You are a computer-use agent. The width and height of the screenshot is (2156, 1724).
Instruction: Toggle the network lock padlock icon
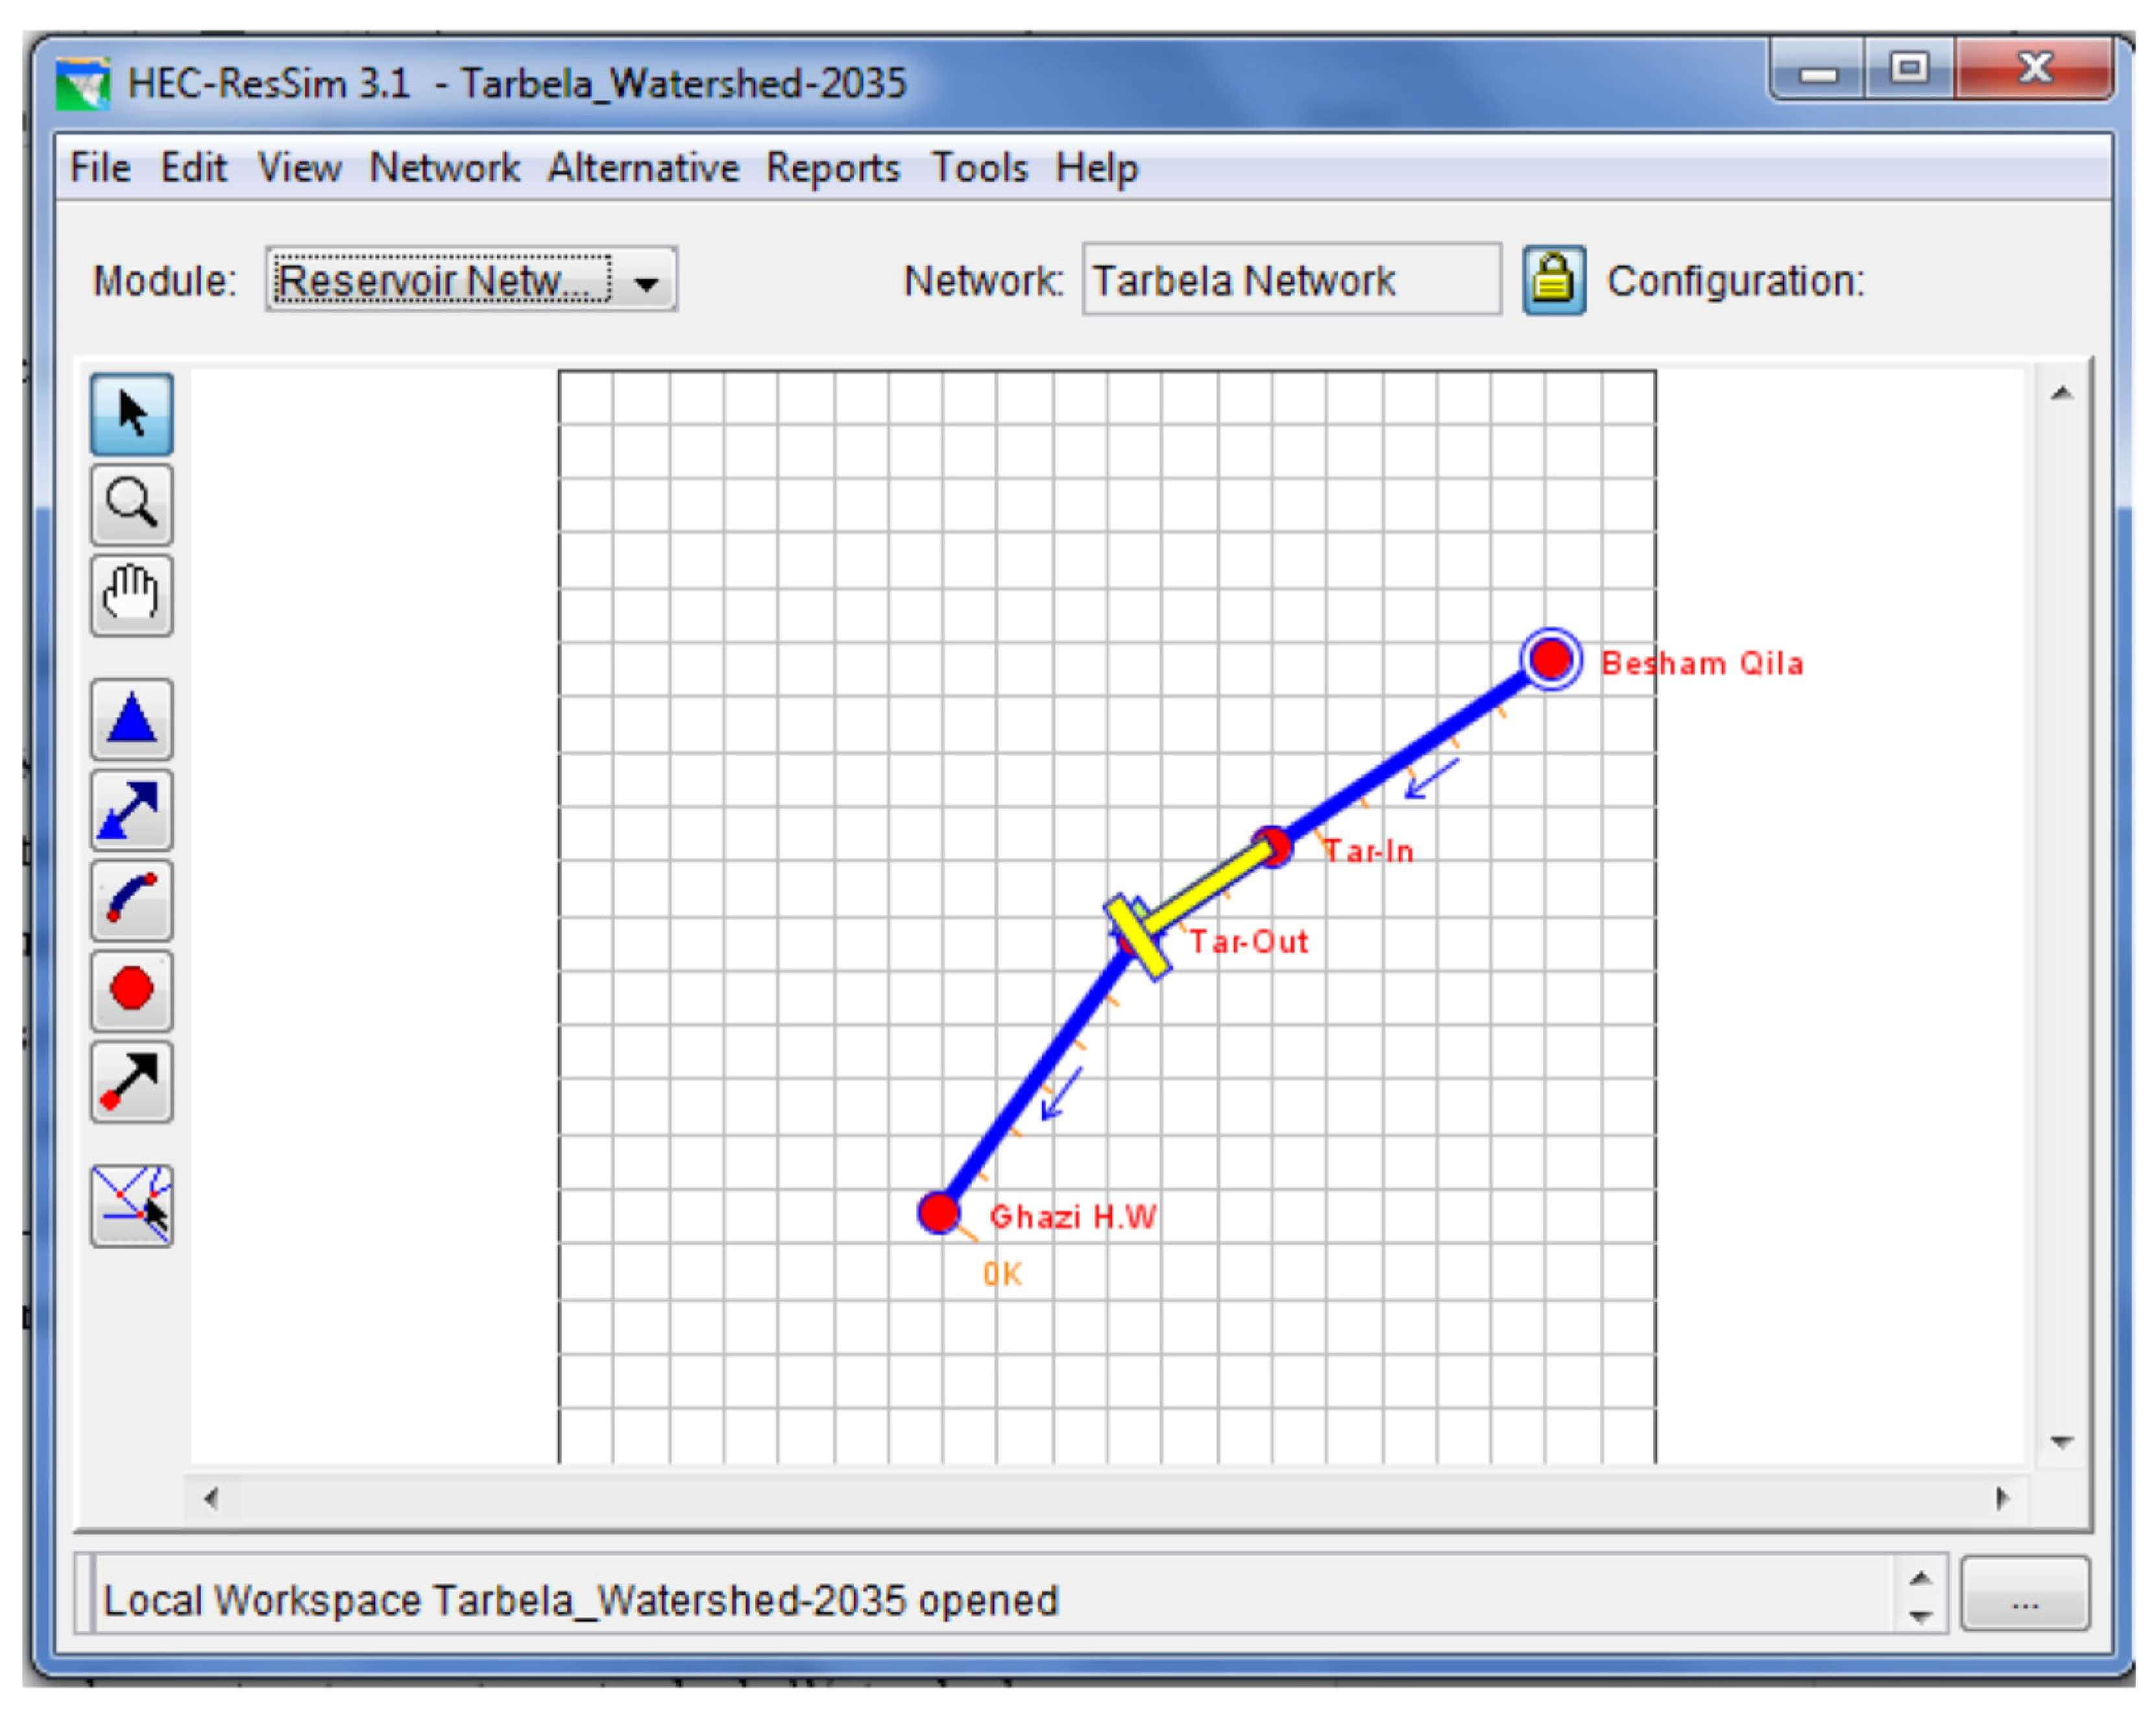tap(1553, 280)
